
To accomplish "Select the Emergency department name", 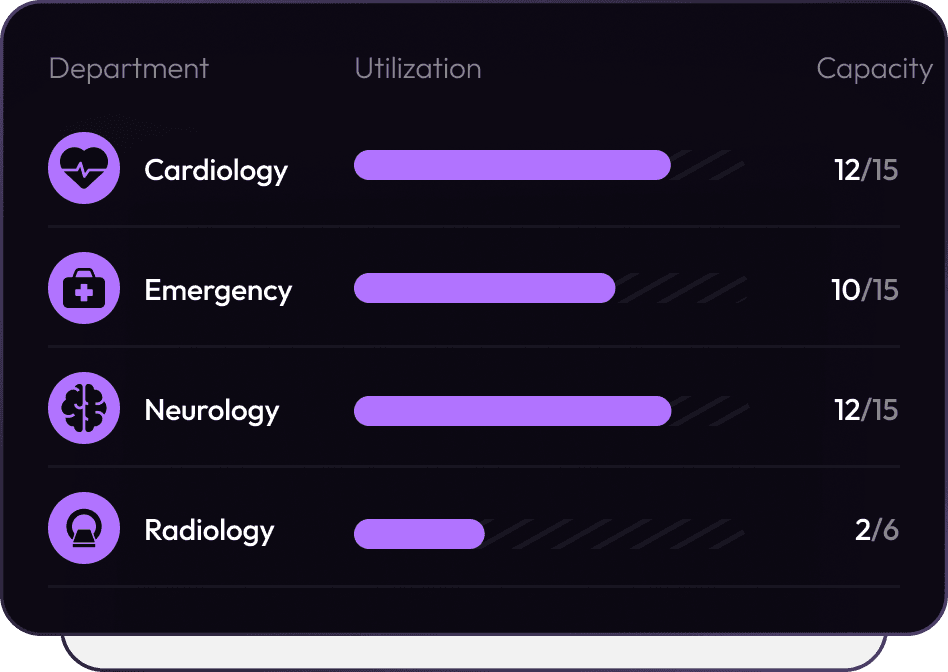I will click(218, 290).
